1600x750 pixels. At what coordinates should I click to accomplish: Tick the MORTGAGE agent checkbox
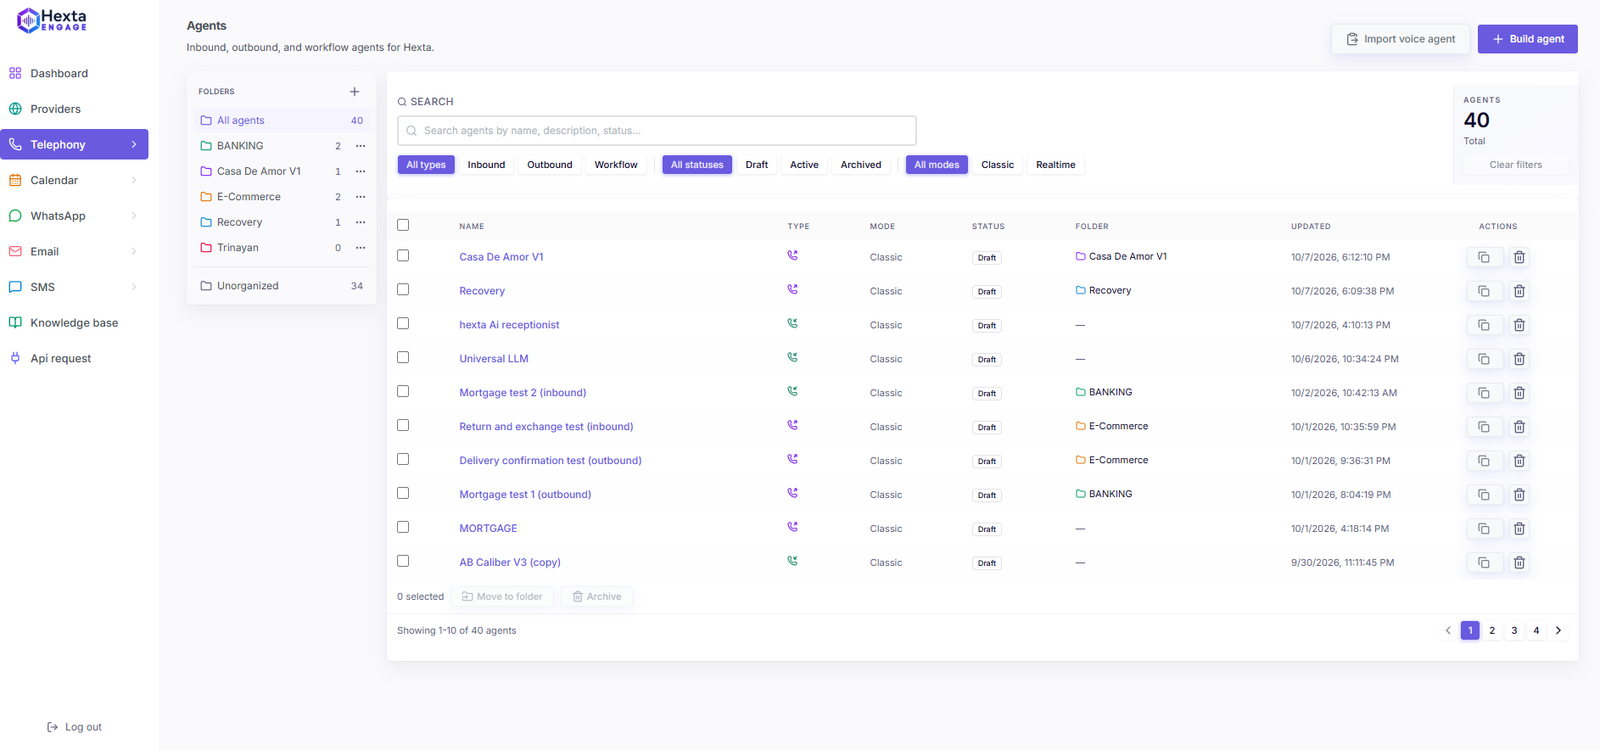coord(403,528)
